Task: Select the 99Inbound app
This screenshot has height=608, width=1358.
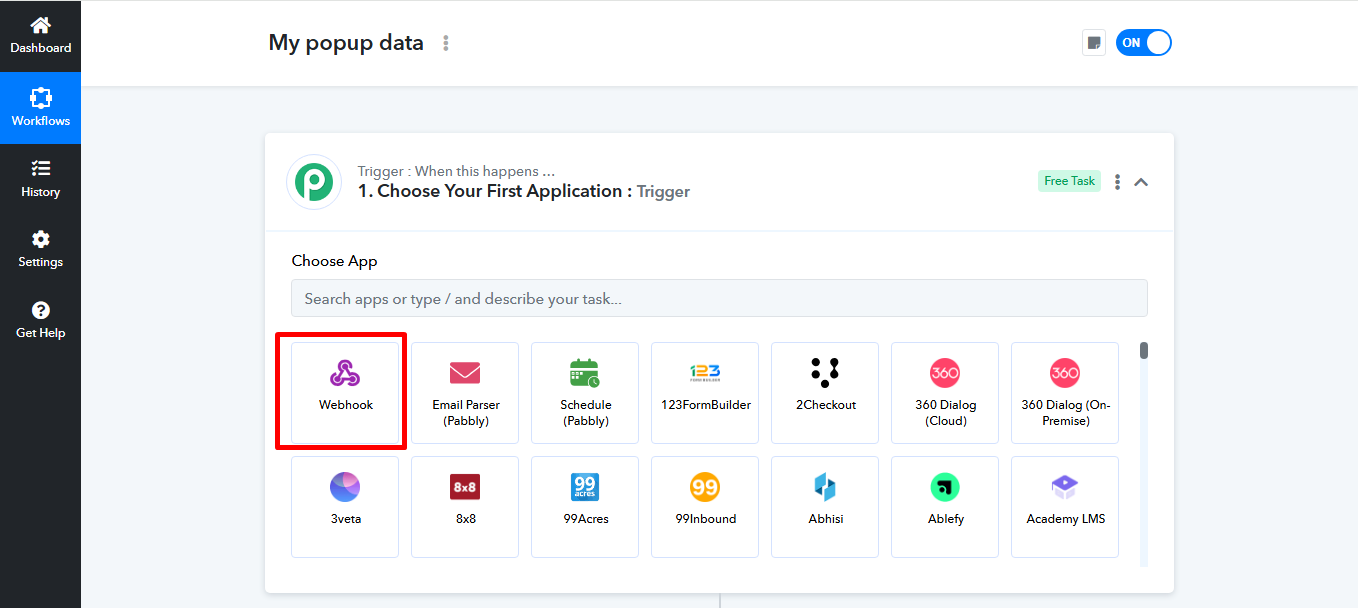Action: tap(704, 506)
